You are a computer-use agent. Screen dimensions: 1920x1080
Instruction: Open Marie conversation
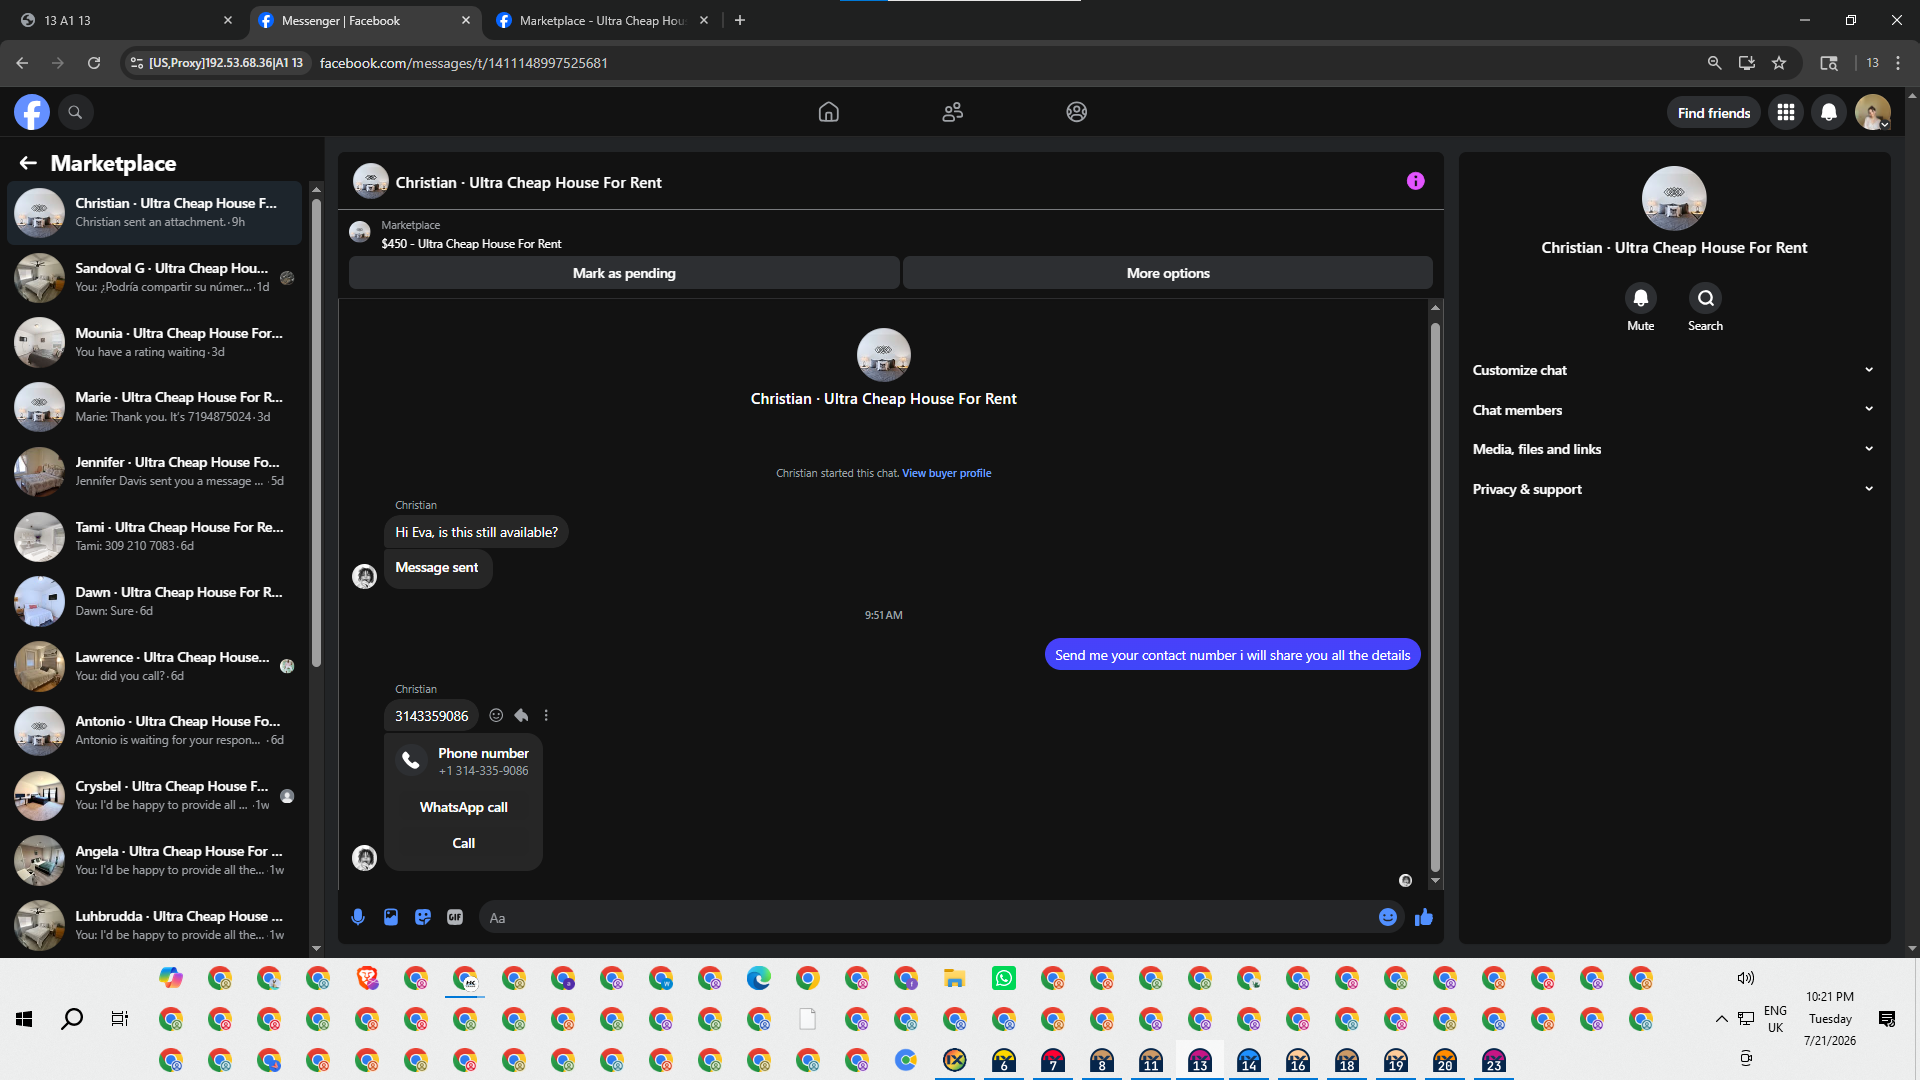[155, 407]
